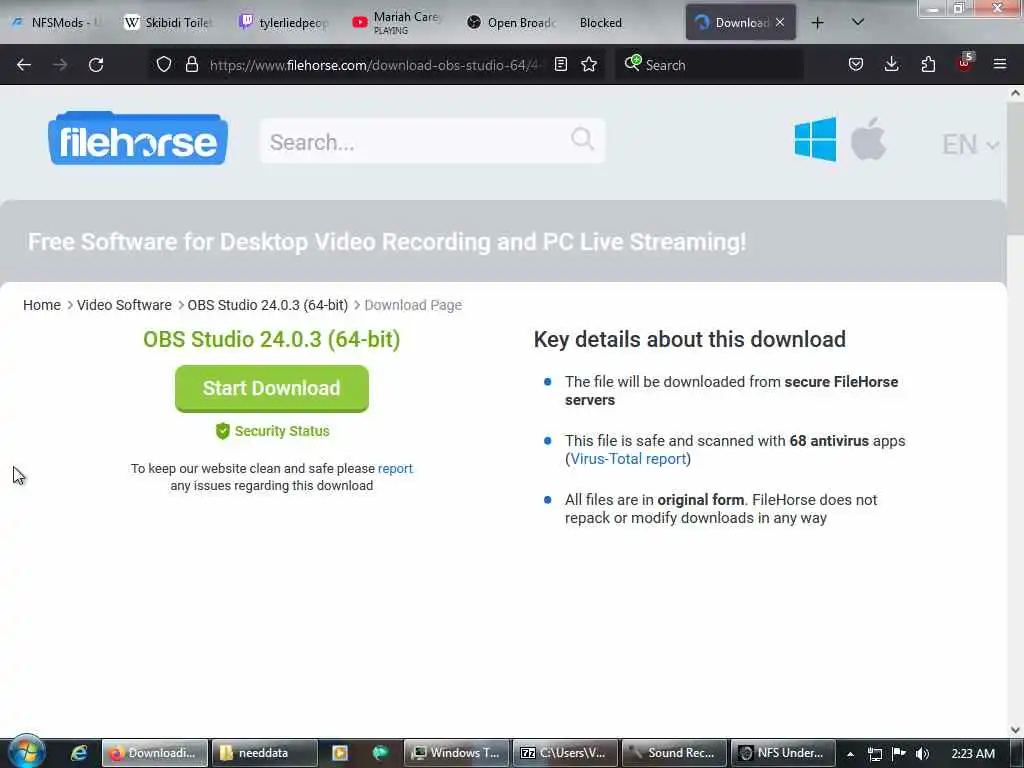The width and height of the screenshot is (1024, 768).
Task: Open the green globe taskbar icon
Action: coord(380,753)
